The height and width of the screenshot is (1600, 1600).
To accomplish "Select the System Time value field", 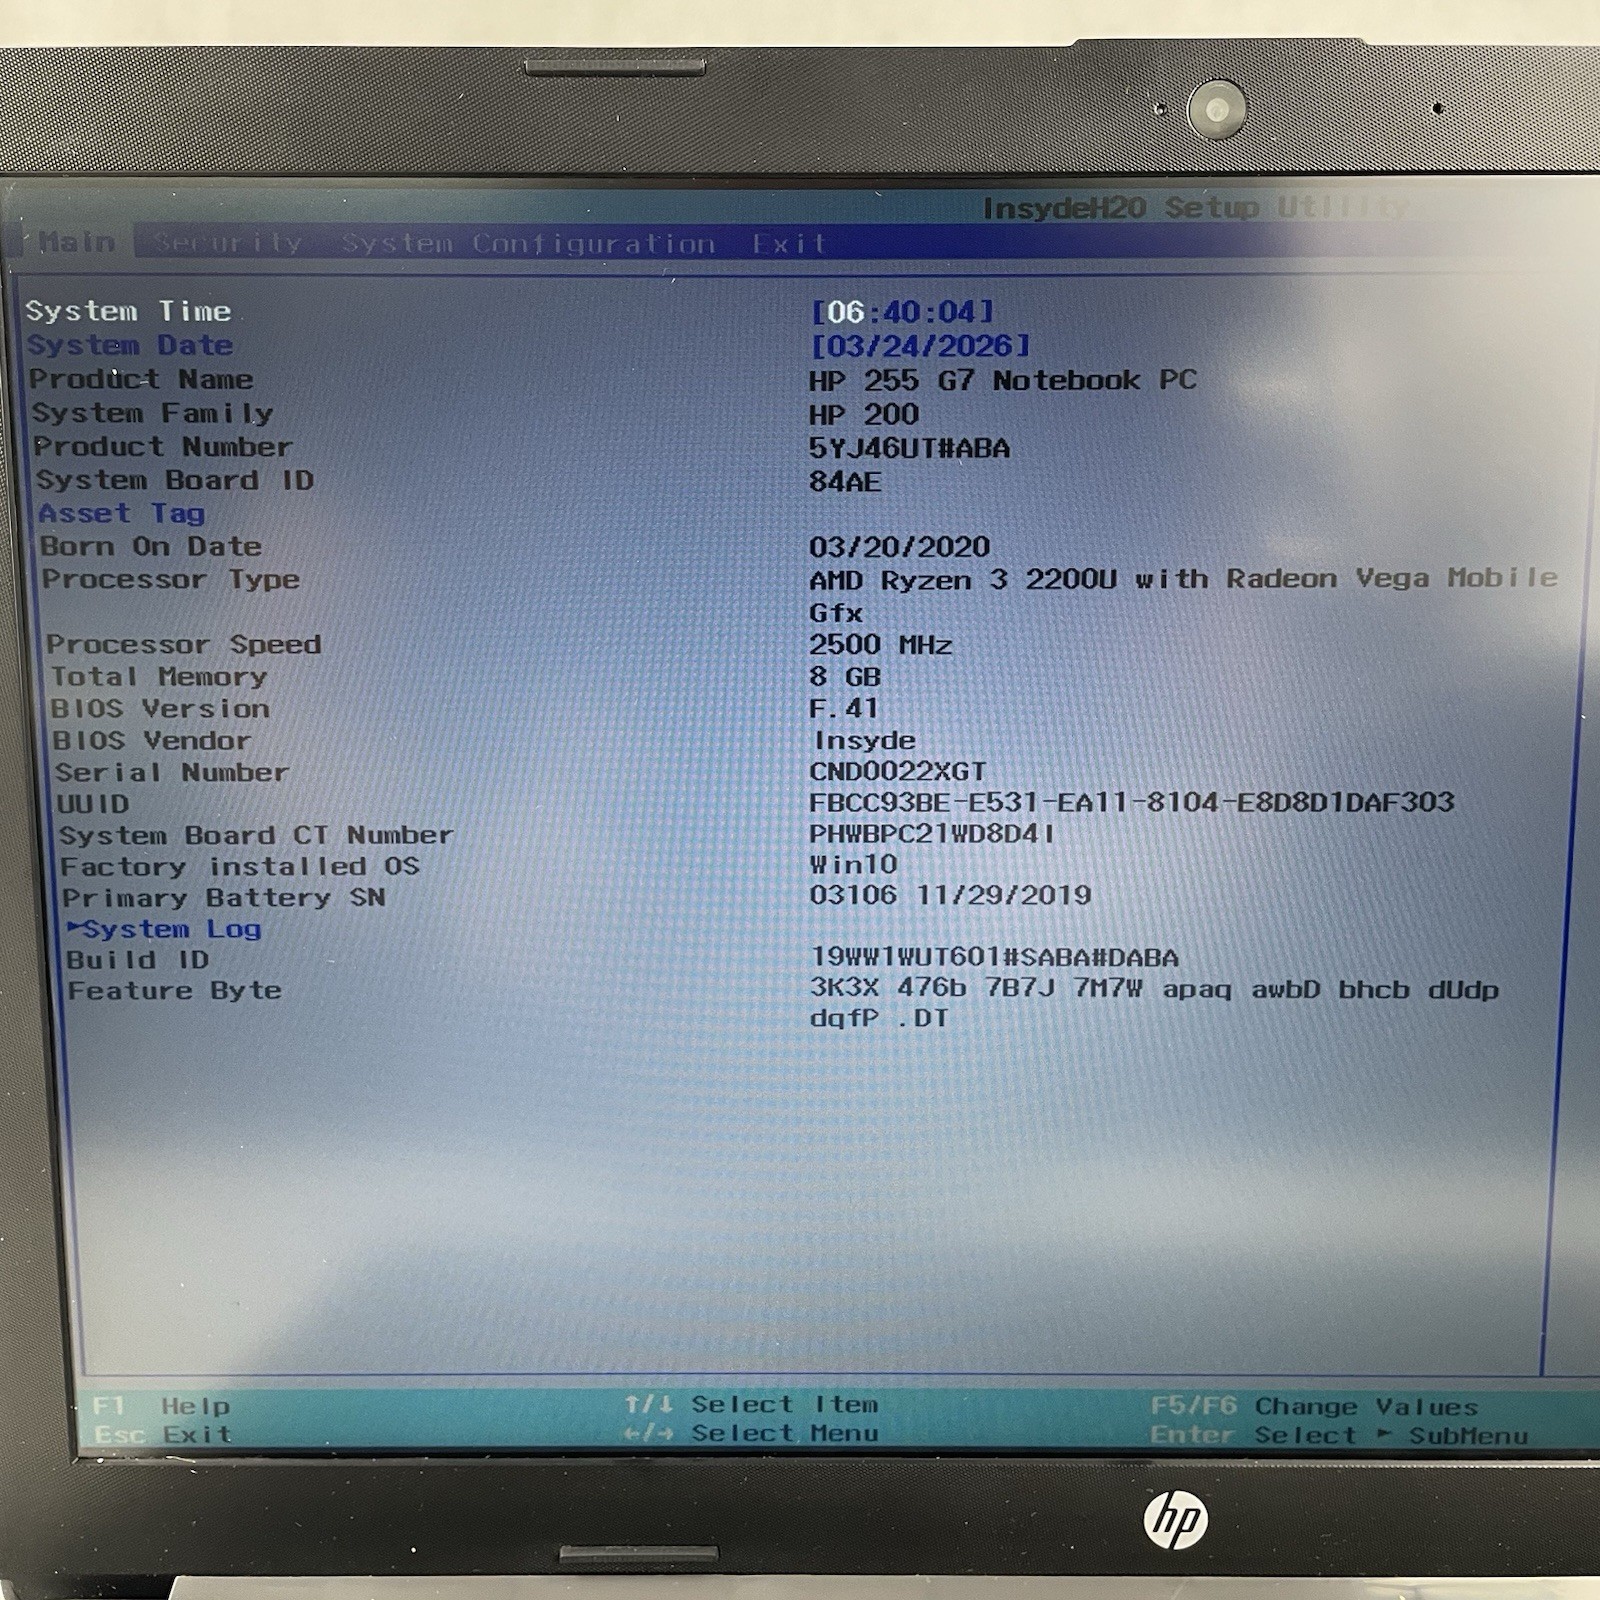I will (x=902, y=312).
